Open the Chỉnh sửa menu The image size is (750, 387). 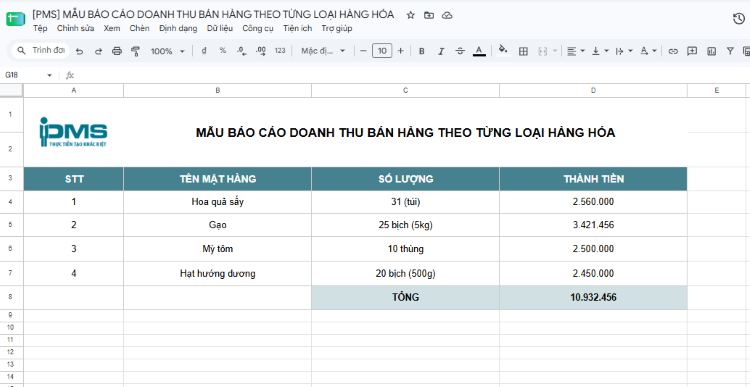coord(76,28)
